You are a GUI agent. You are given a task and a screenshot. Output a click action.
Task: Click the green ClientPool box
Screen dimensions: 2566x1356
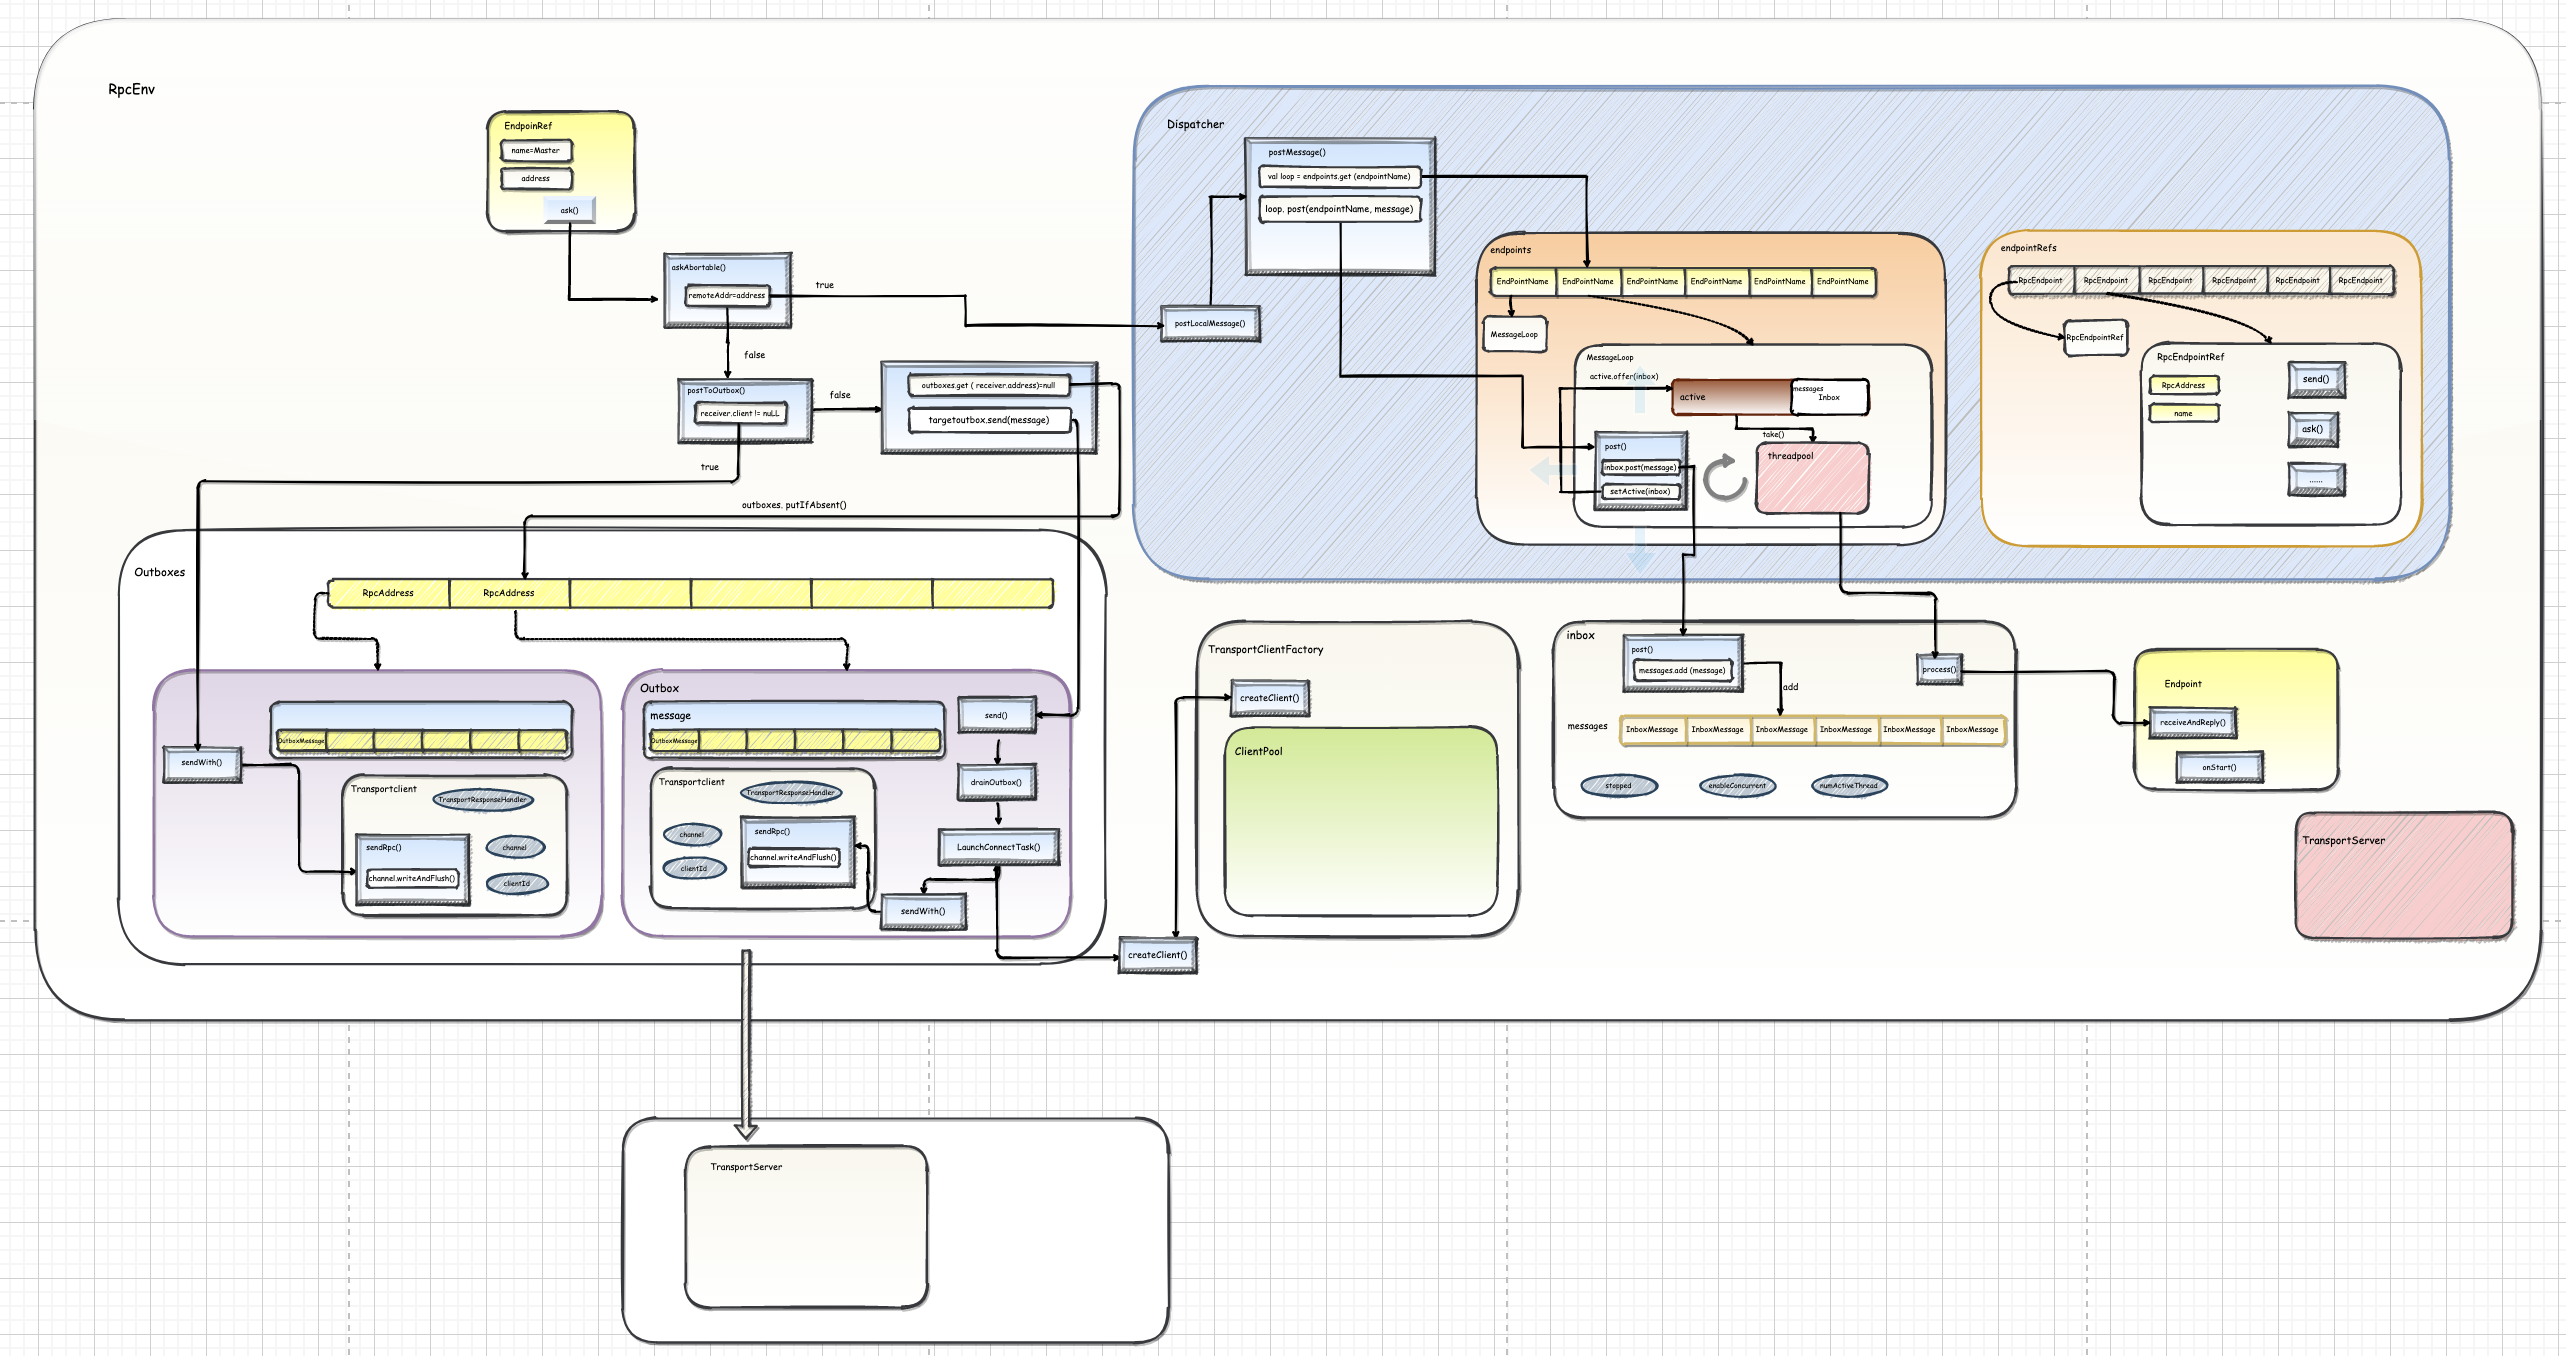pos(1361,822)
